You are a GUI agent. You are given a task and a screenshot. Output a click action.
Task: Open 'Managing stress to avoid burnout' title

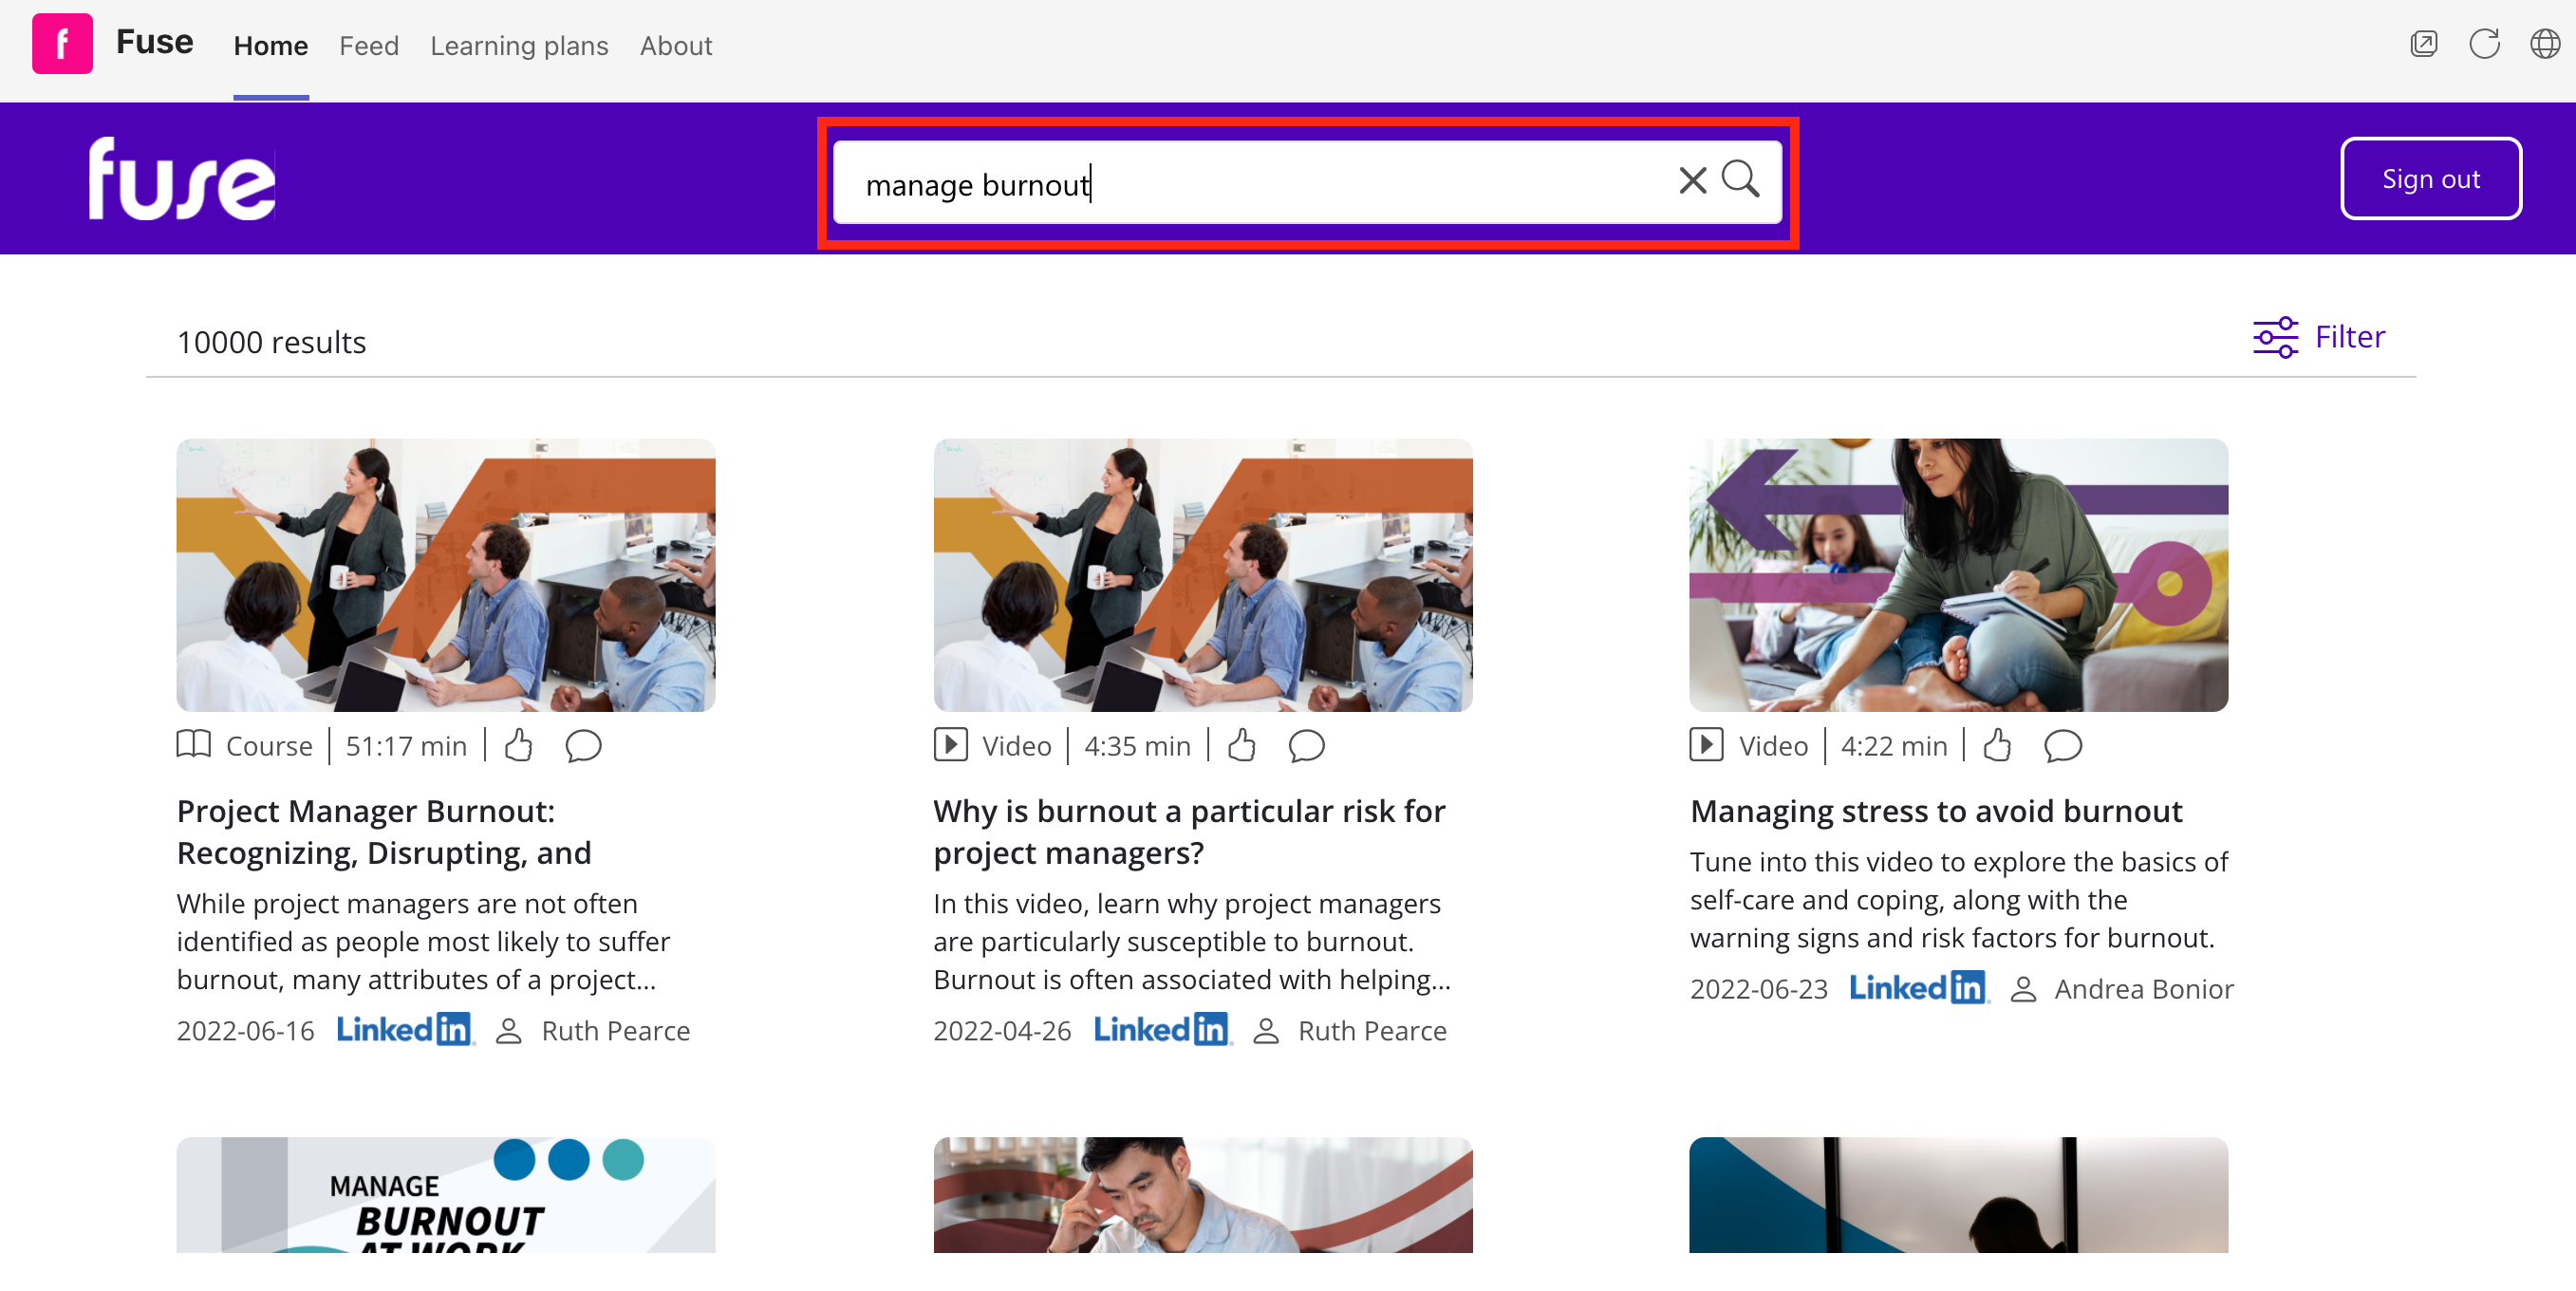[x=1935, y=811]
